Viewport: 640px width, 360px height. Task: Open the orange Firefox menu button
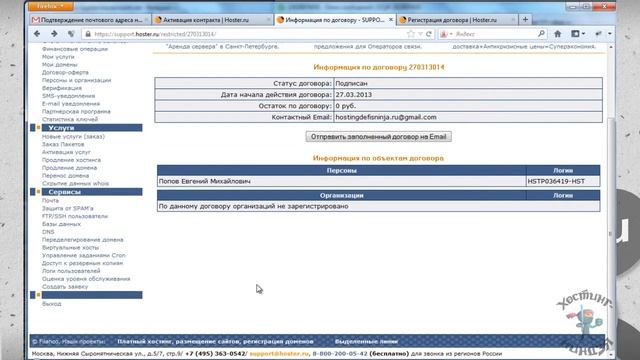pyautogui.click(x=51, y=6)
